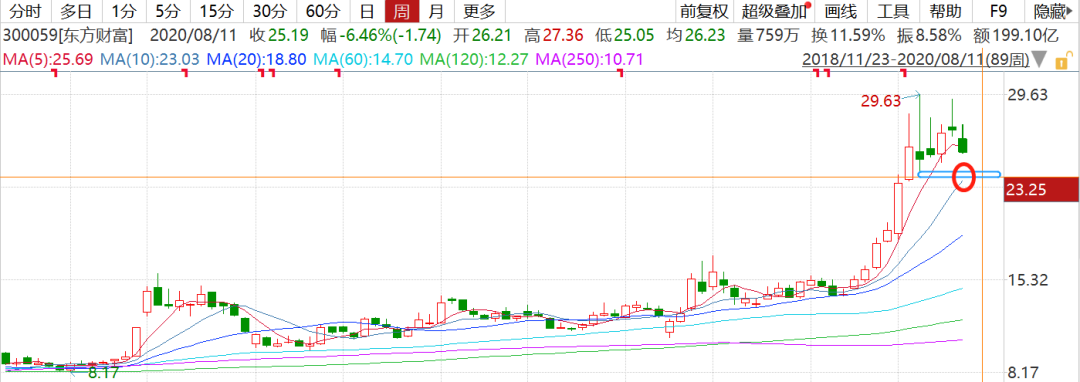Select the 60分 period tab
The width and height of the screenshot is (1080, 382).
(323, 11)
